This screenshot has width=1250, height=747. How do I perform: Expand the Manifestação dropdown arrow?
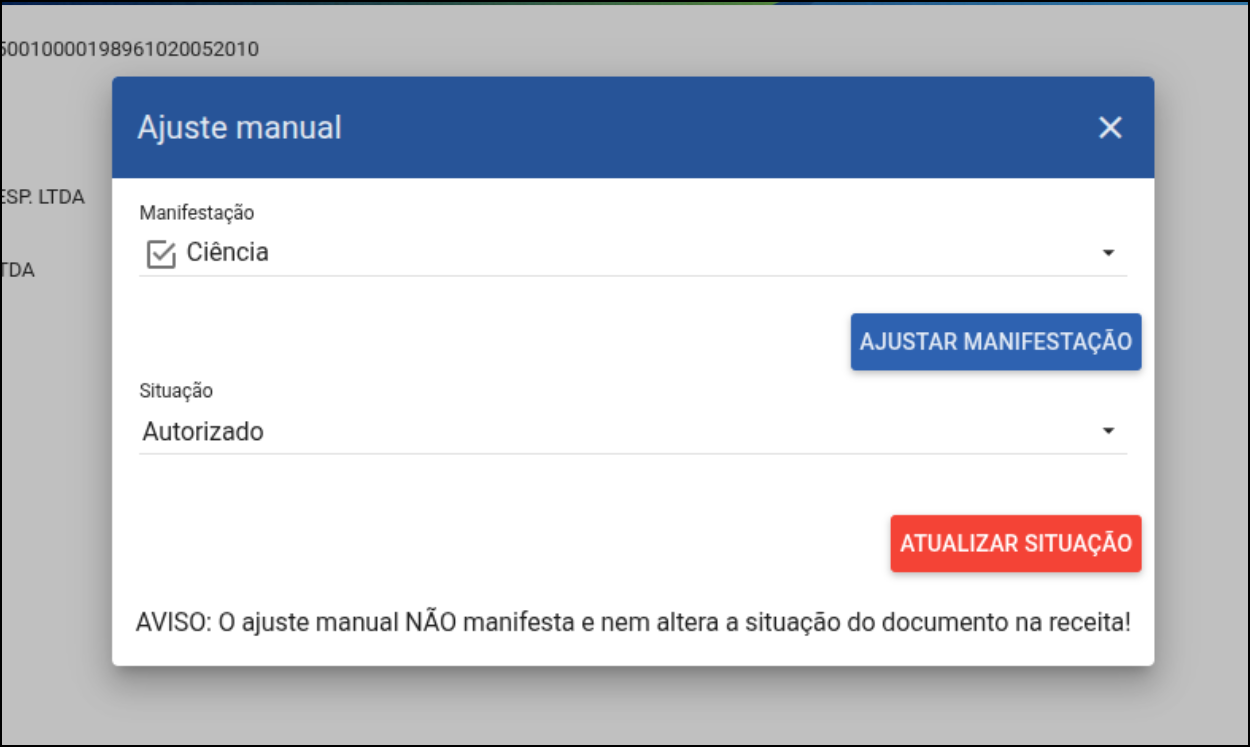(x=1108, y=254)
